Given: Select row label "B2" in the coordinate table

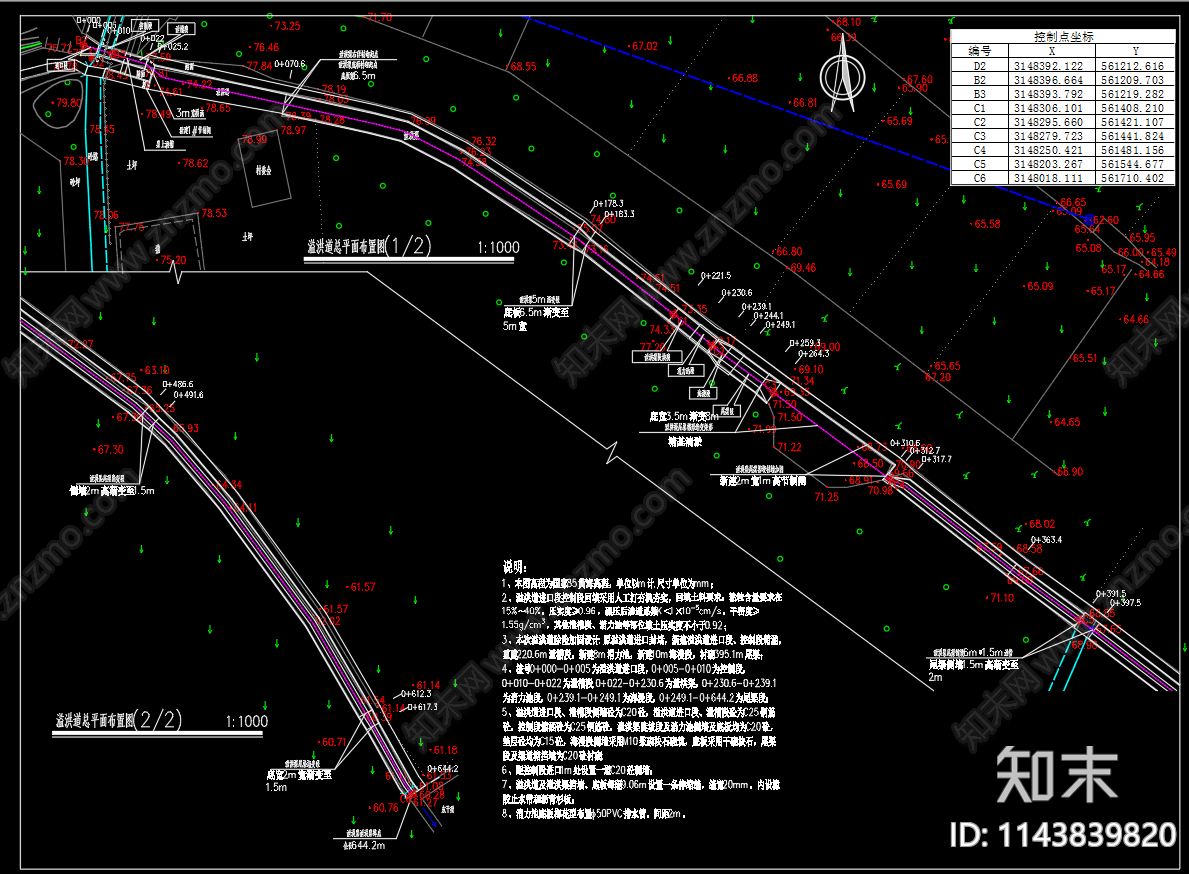Looking at the screenshot, I should coord(980,80).
